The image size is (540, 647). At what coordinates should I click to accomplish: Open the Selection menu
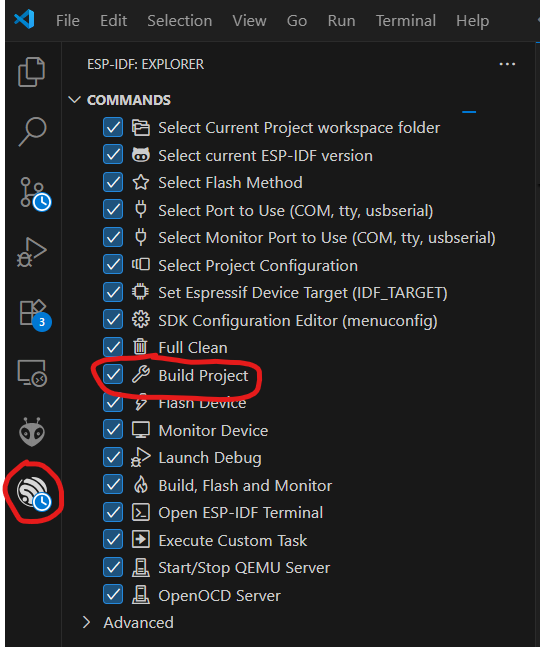[180, 21]
